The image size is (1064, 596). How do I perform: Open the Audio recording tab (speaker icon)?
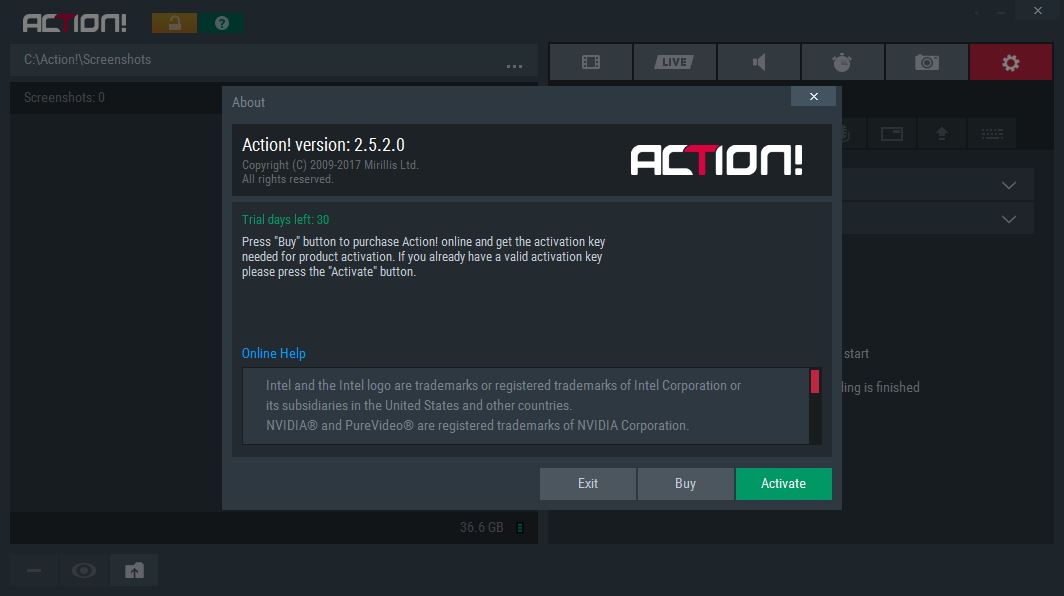click(x=758, y=62)
